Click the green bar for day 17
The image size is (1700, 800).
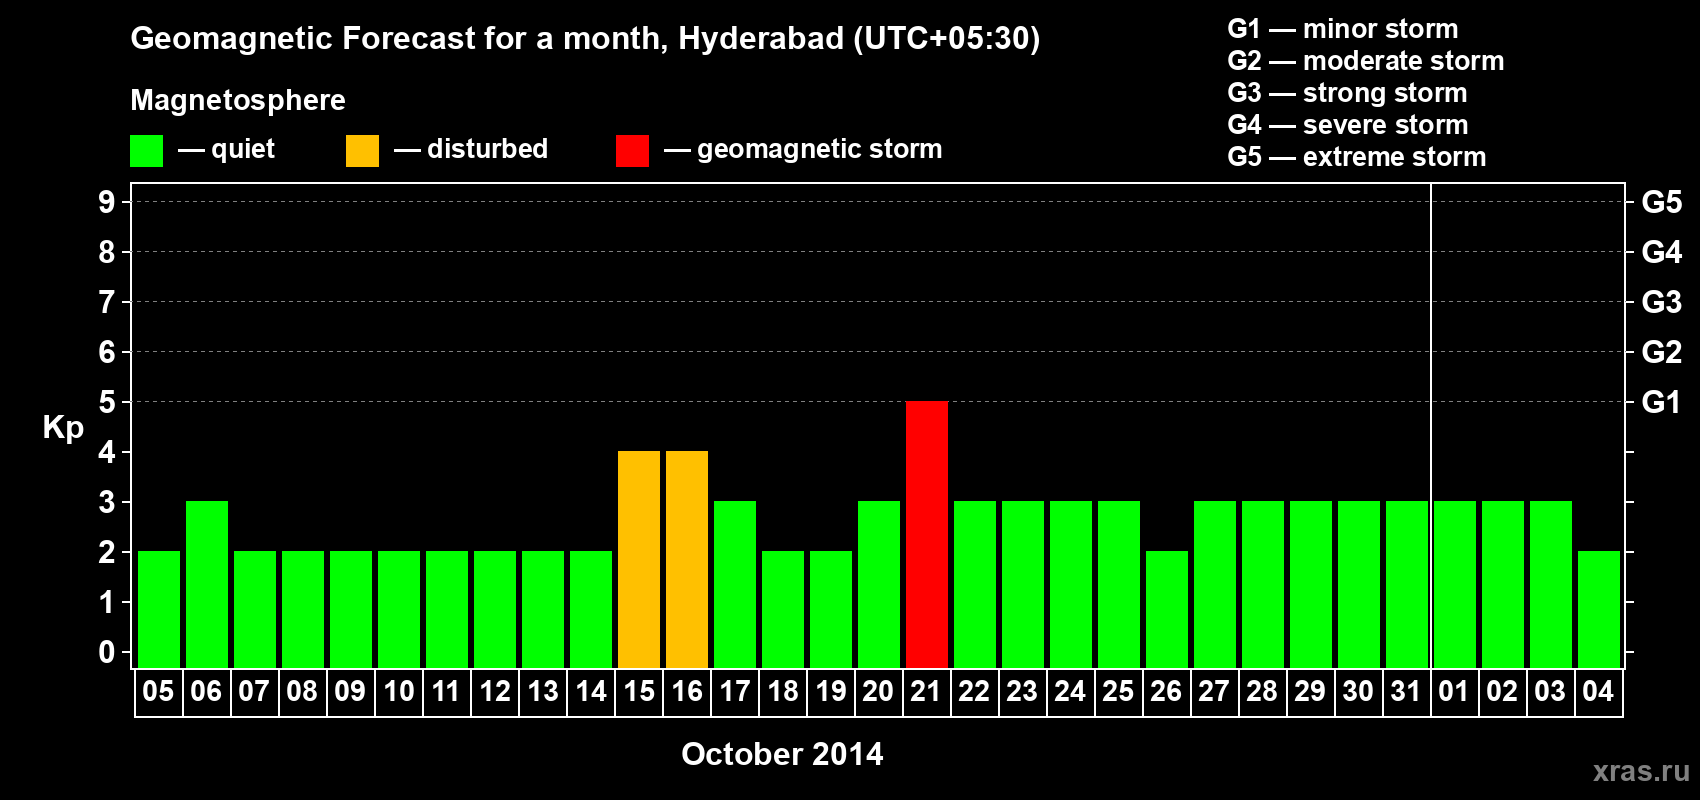click(735, 584)
